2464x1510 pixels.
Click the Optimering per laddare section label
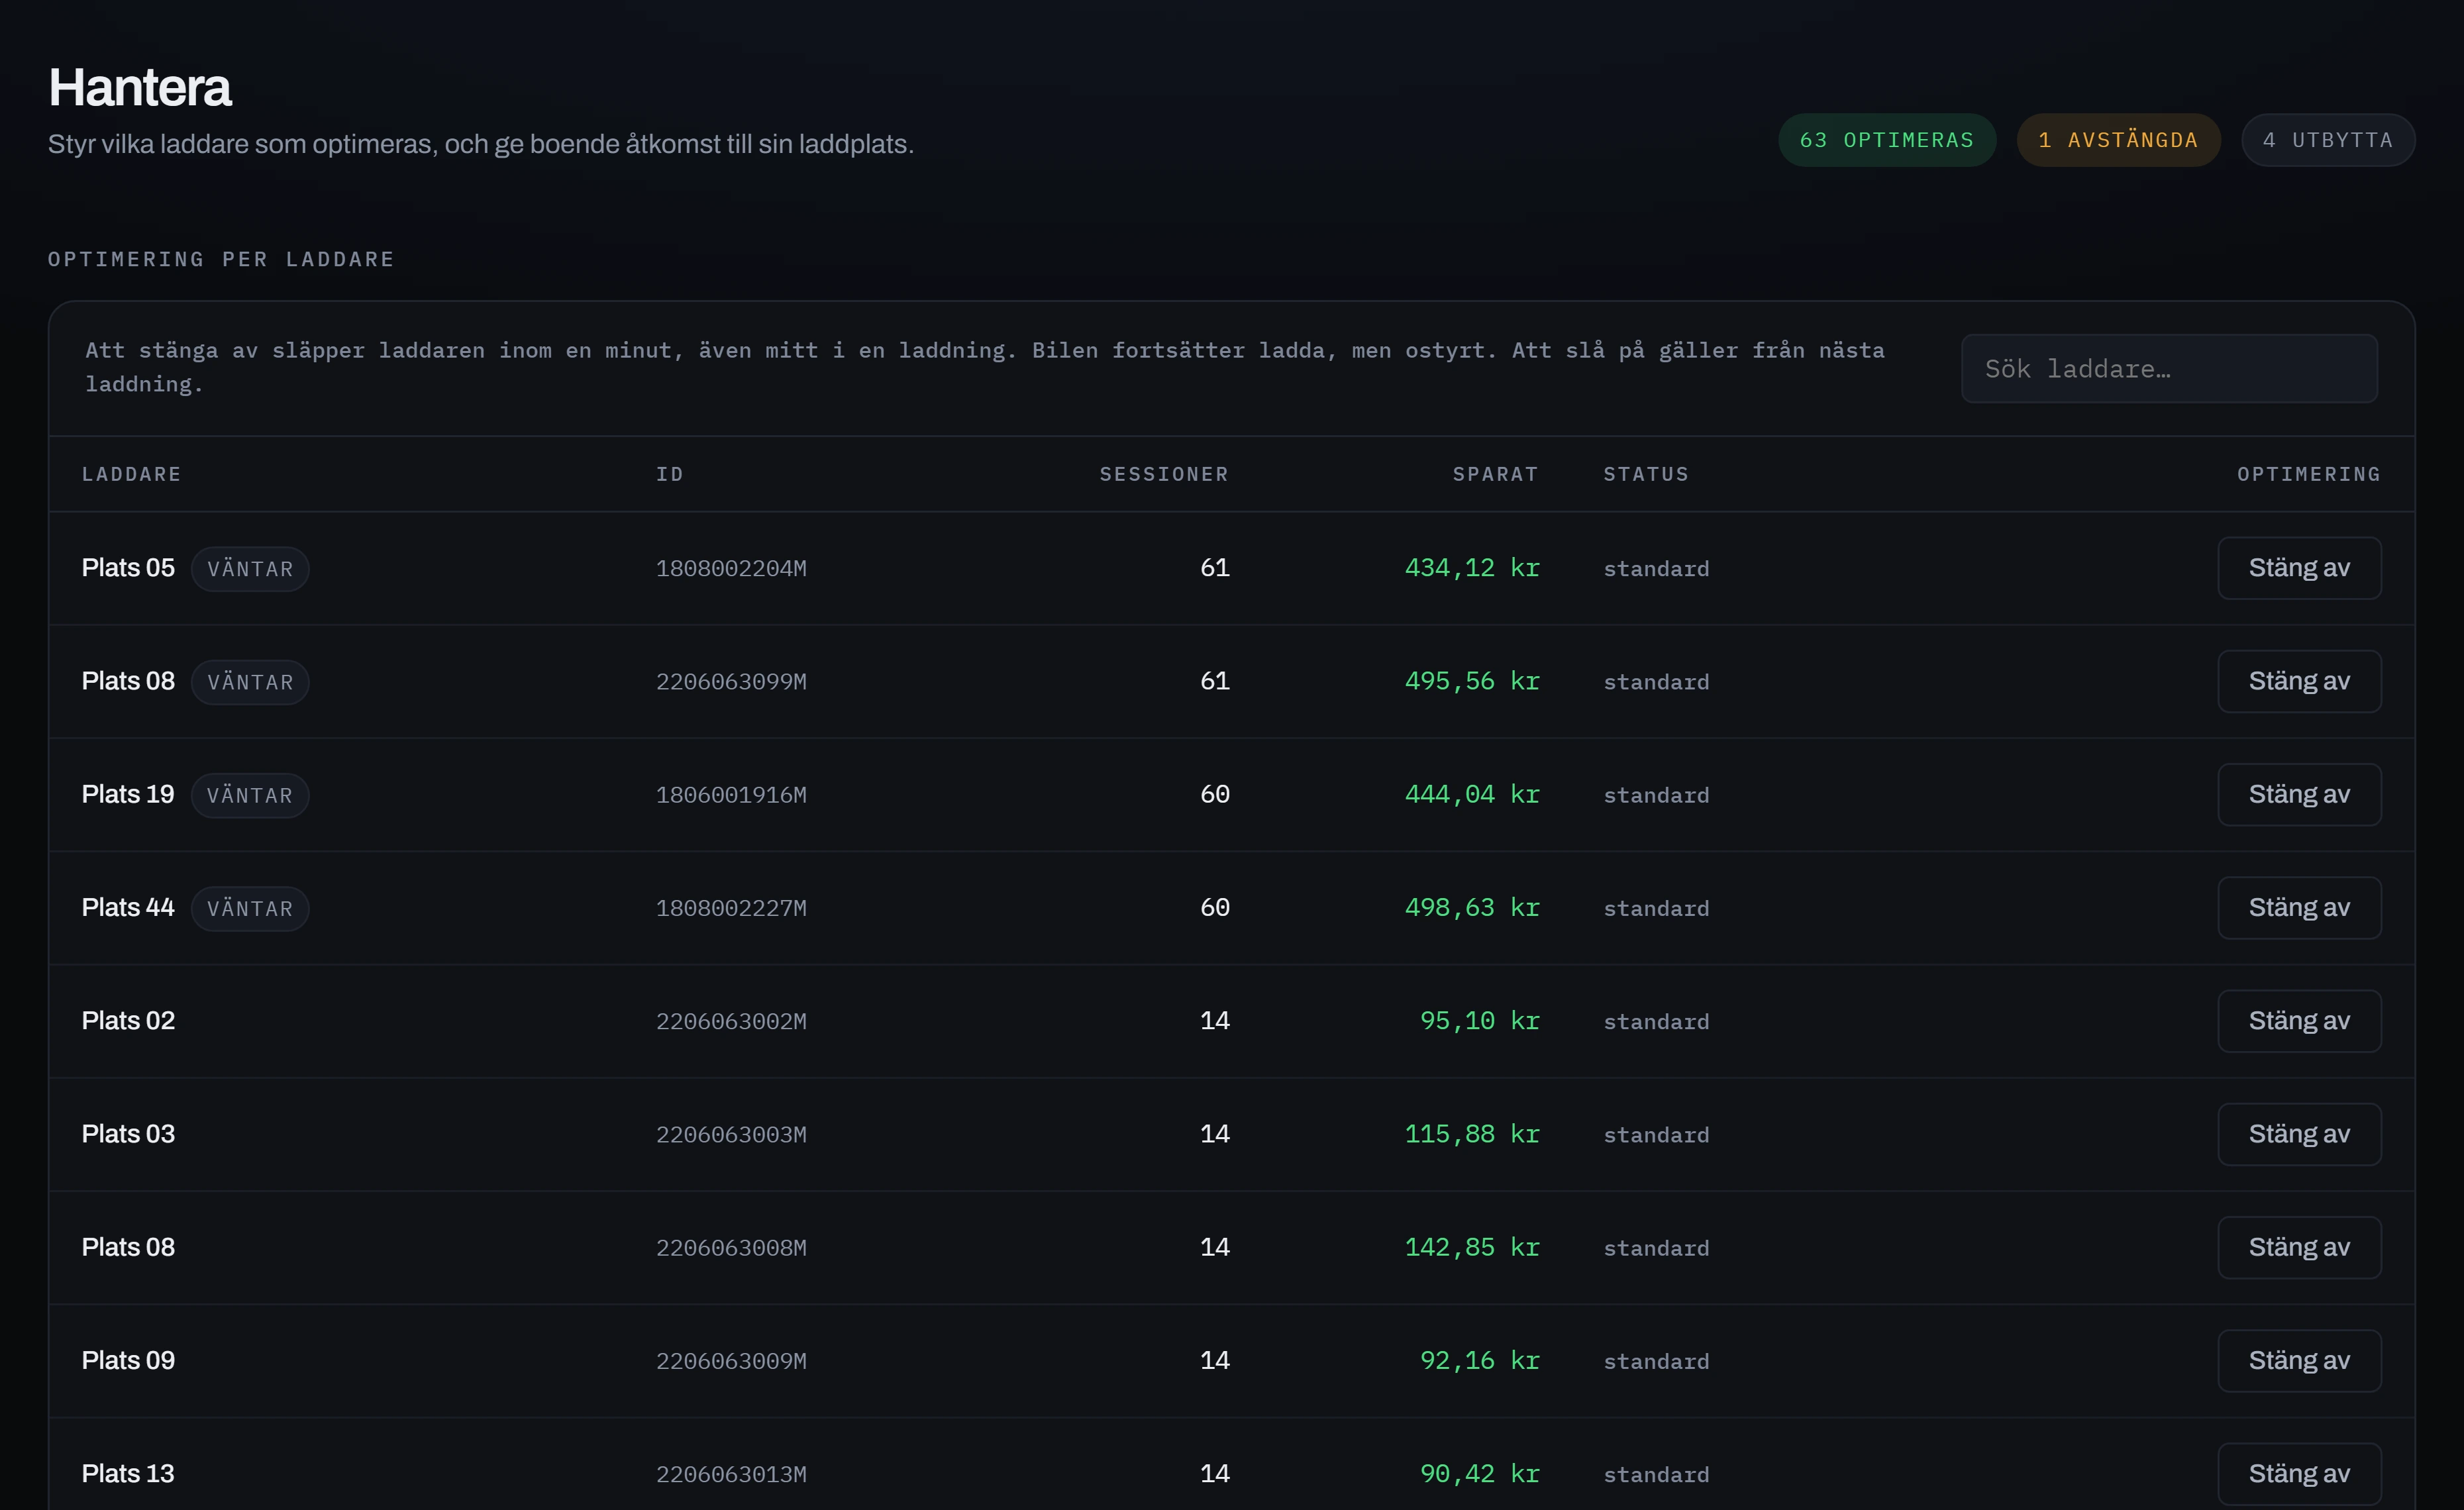coord(221,259)
